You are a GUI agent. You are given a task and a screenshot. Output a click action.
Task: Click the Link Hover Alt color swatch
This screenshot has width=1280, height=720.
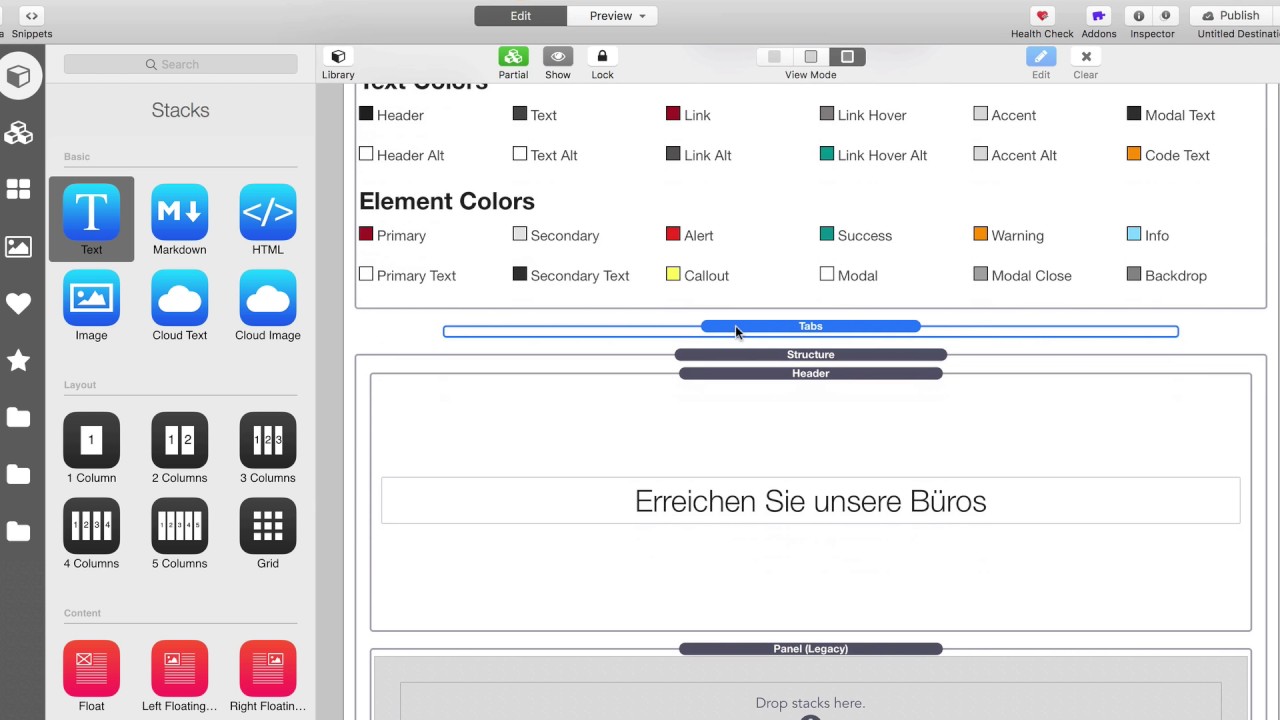827,154
